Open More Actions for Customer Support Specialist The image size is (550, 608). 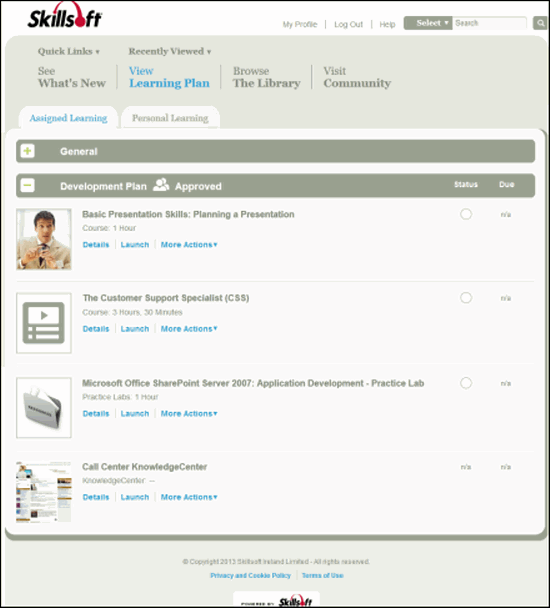point(189,329)
